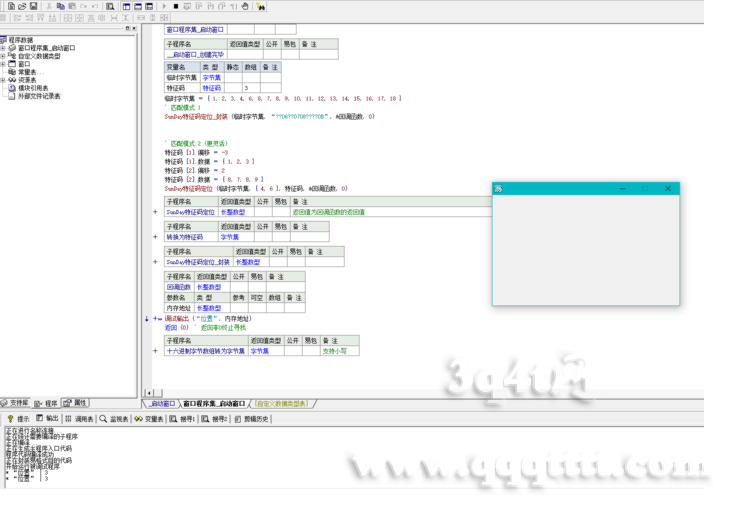Viewport: 734px width, 519px height.
Task: Close the running debug window
Action: pyautogui.click(x=668, y=189)
